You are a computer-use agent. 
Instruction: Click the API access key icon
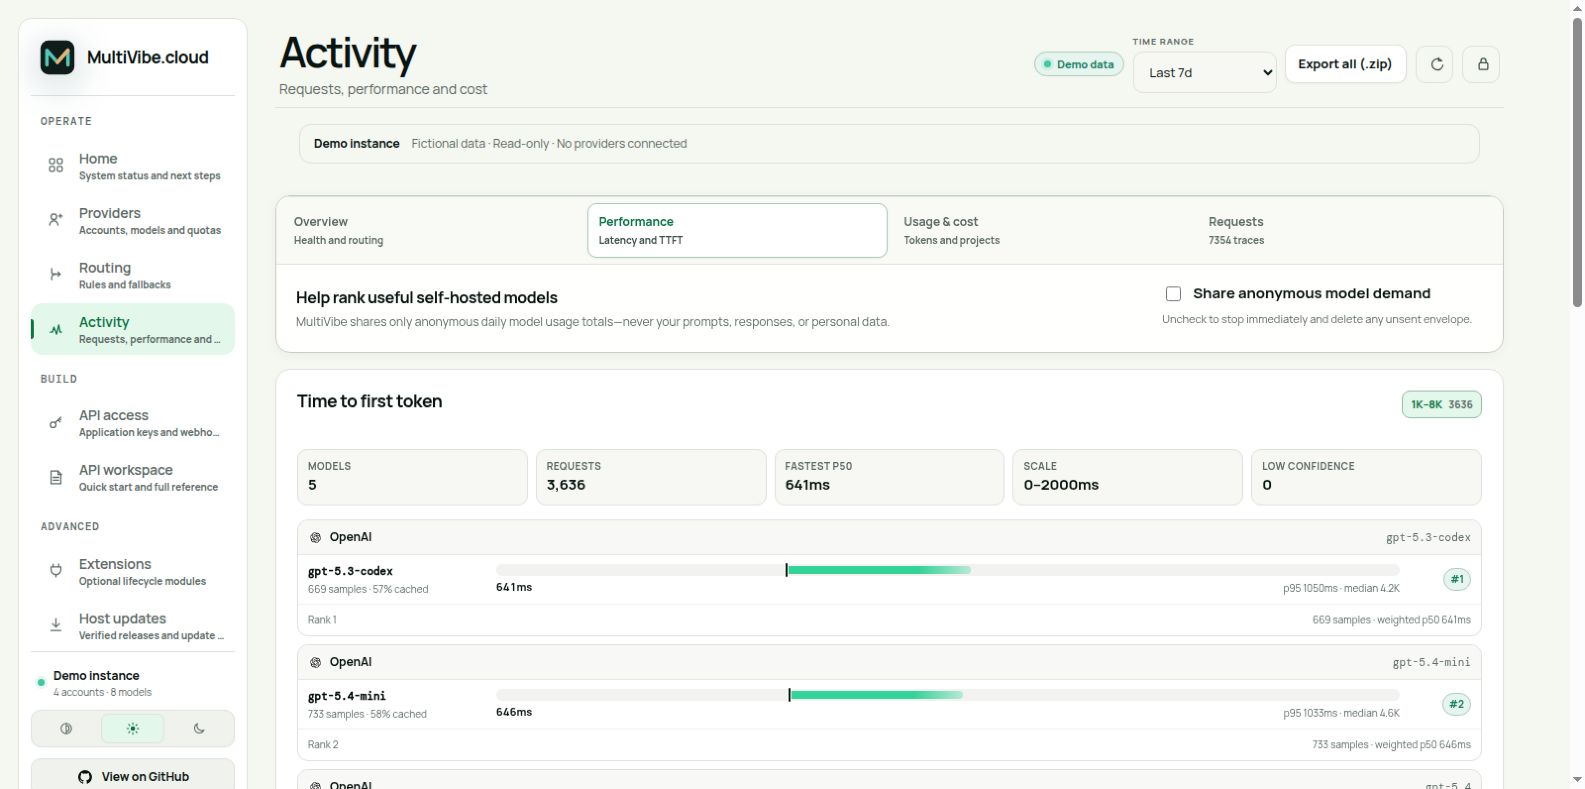click(56, 423)
